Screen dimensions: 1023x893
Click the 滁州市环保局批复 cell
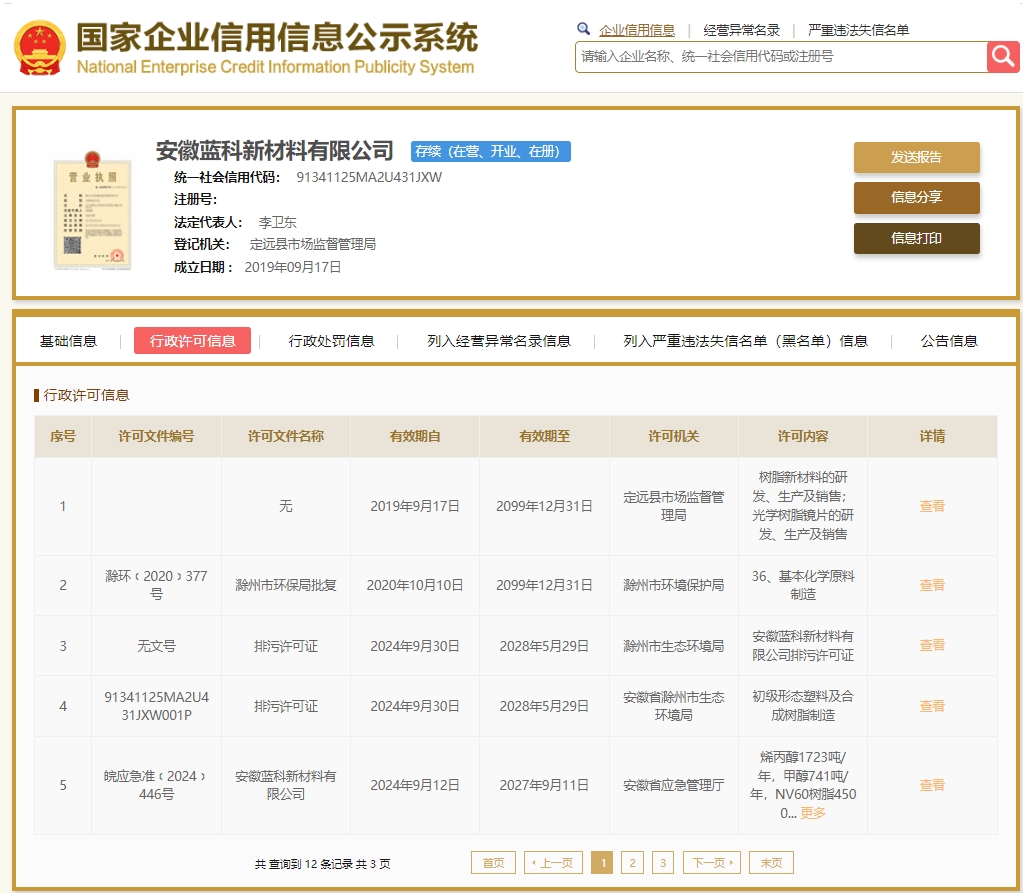[286, 585]
